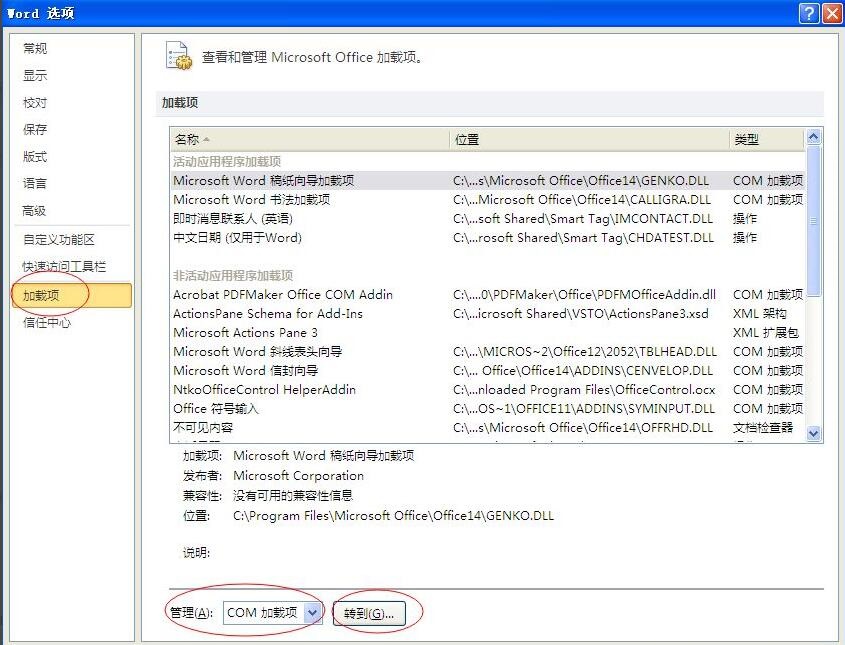Click 活动应用程序加载项 group heading
Image resolution: width=845 pixels, height=645 pixels.
[x=227, y=162]
